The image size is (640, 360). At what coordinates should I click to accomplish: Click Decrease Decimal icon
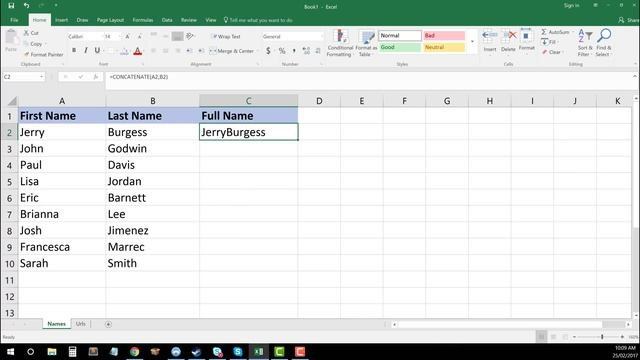point(318,51)
